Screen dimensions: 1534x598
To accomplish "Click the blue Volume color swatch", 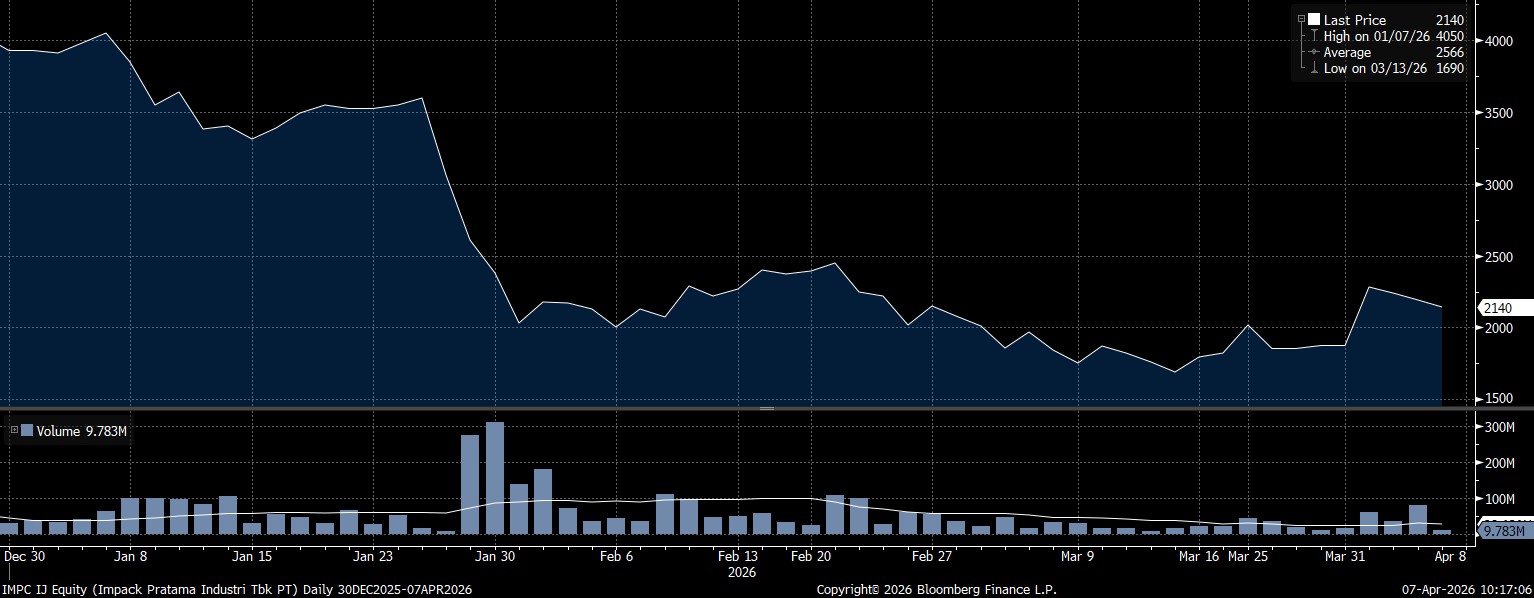I will pyautogui.click(x=27, y=431).
